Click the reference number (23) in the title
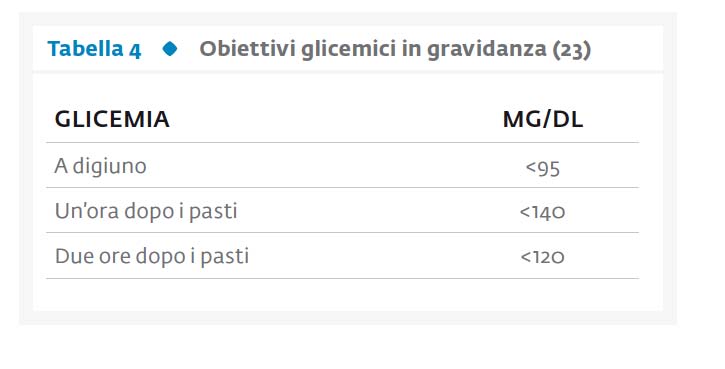 pyautogui.click(x=572, y=50)
